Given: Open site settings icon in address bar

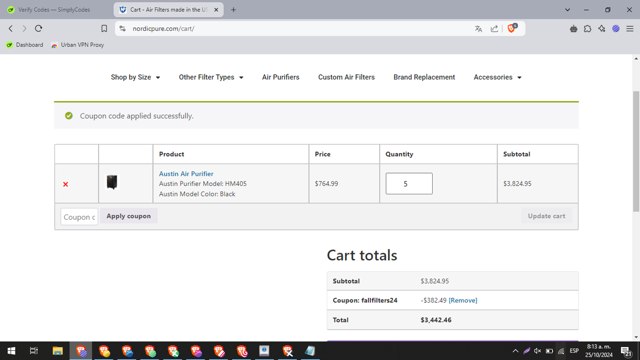Looking at the screenshot, I should point(122,29).
